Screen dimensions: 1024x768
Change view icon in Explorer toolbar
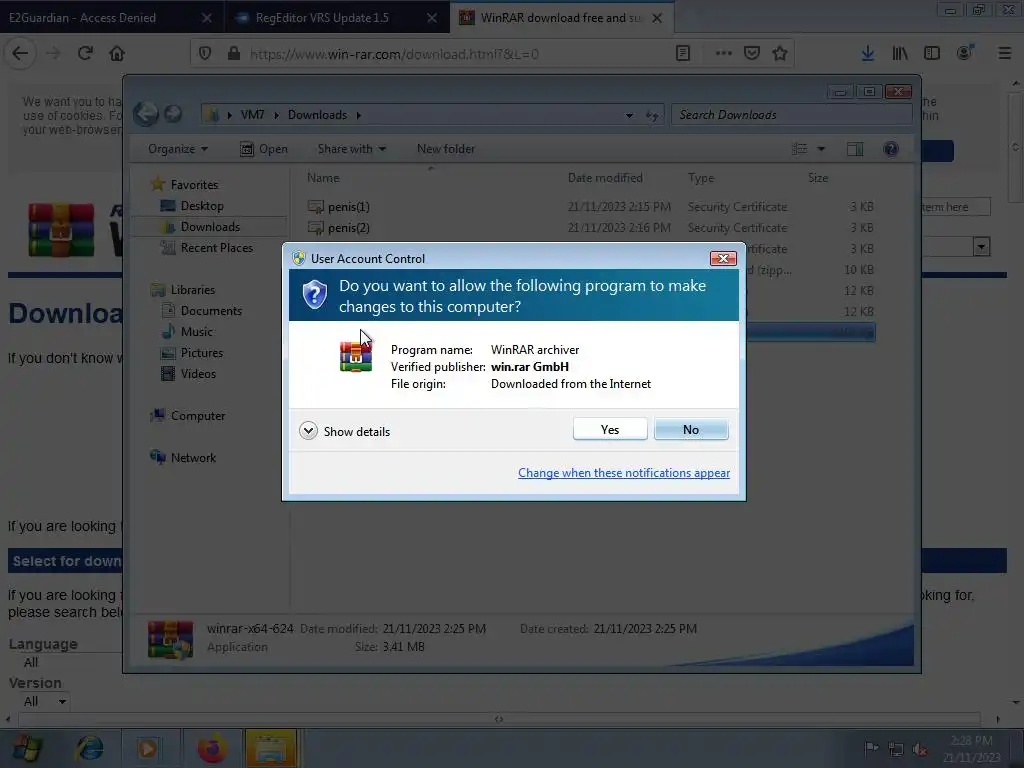pos(800,149)
